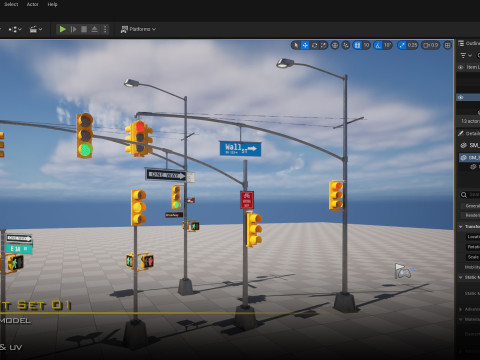Open the scale snap value 0.25 menu

coord(412,45)
